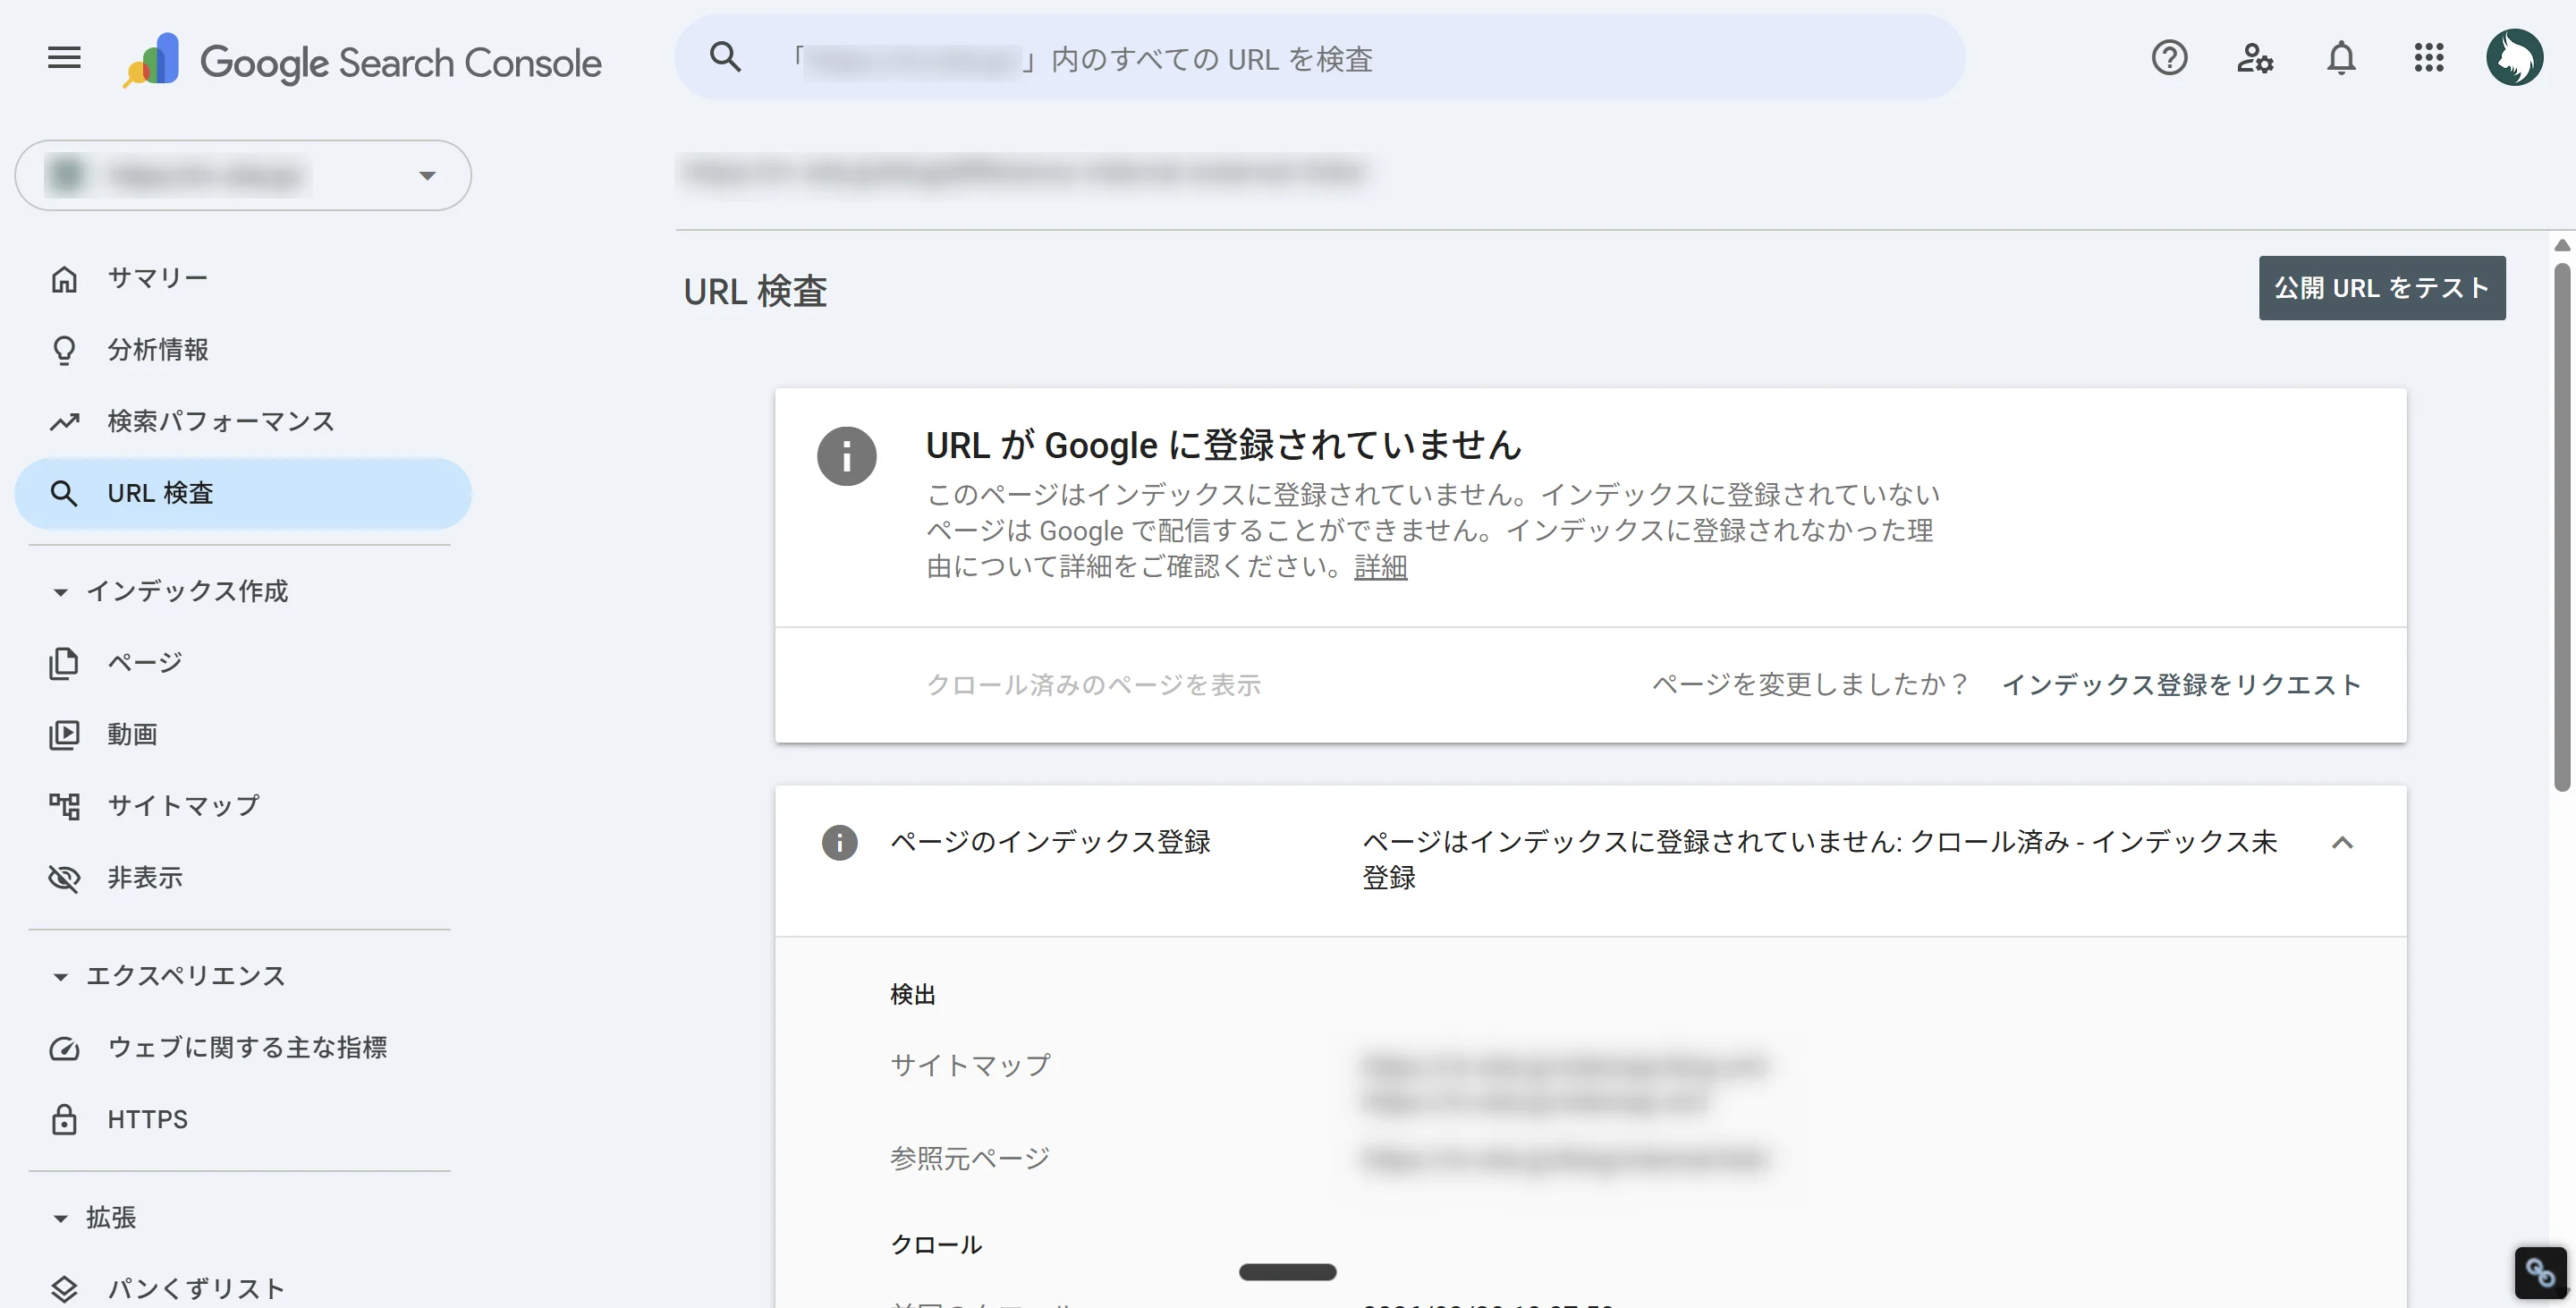Open the HTTPS report via the lock icon
This screenshot has height=1308, width=2576.
(x=64, y=1119)
